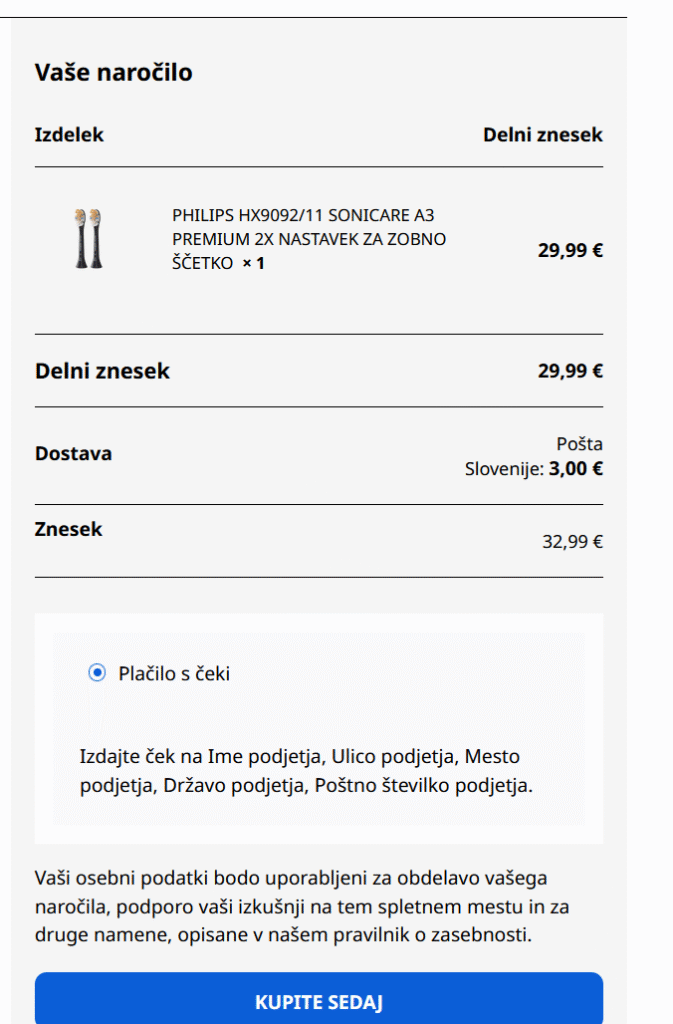This screenshot has height=1024, width=673.
Task: Click the bold Delni znesek subtotal label
Action: (x=102, y=371)
